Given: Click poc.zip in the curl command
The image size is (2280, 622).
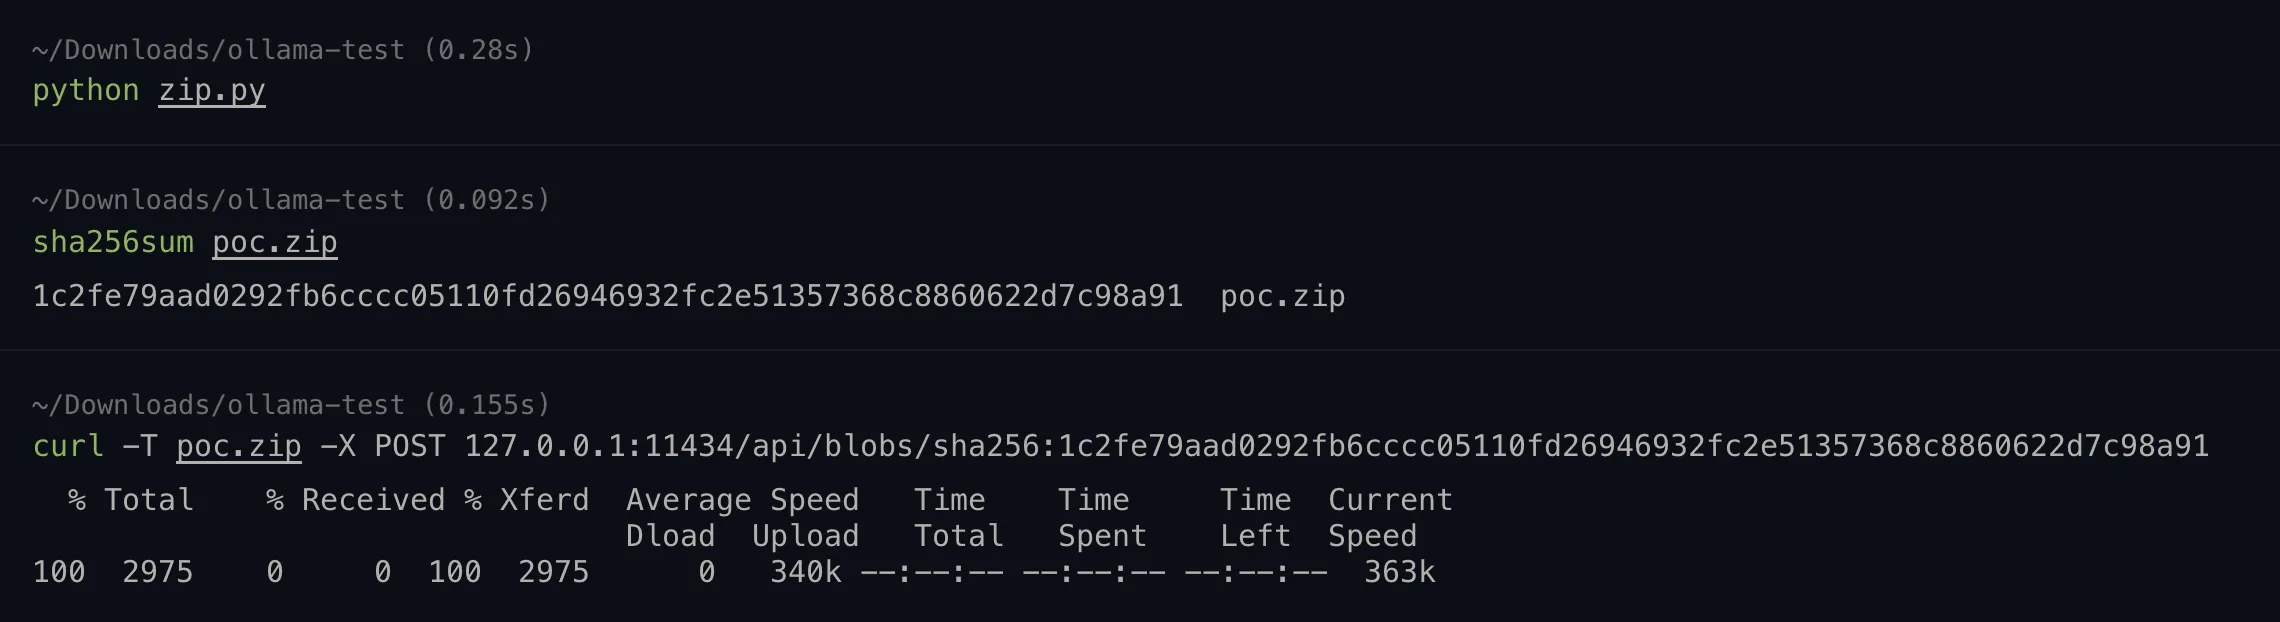Looking at the screenshot, I should coord(239,446).
